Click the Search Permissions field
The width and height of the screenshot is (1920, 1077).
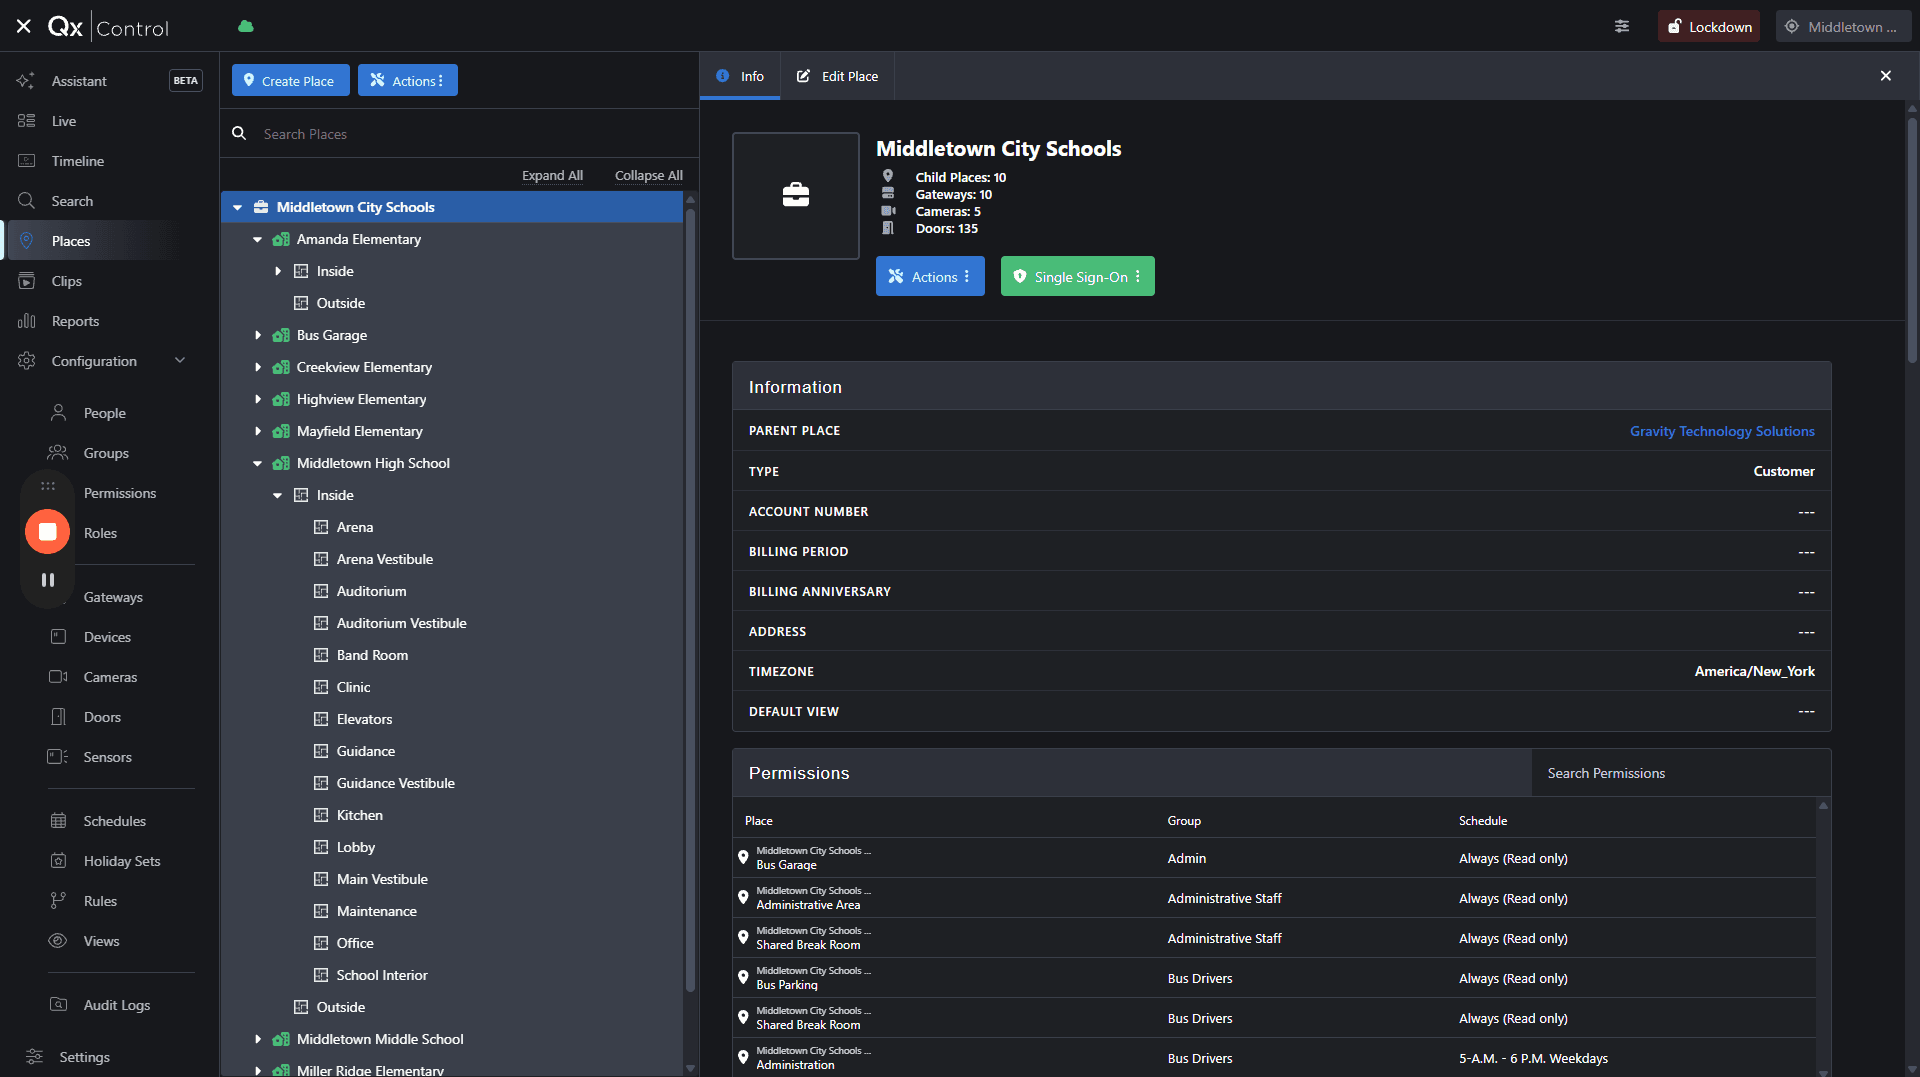pyautogui.click(x=1681, y=773)
